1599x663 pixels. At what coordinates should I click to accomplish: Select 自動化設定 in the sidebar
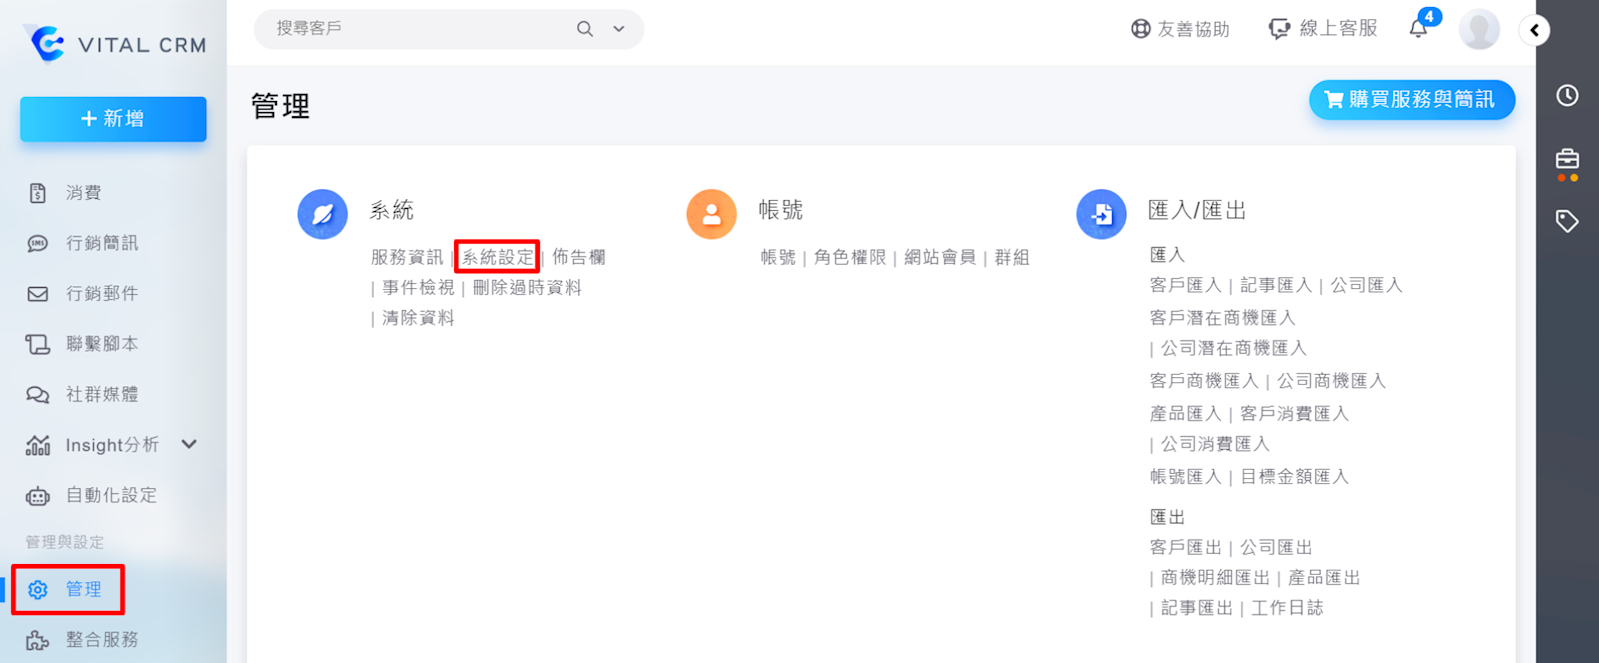pos(111,495)
